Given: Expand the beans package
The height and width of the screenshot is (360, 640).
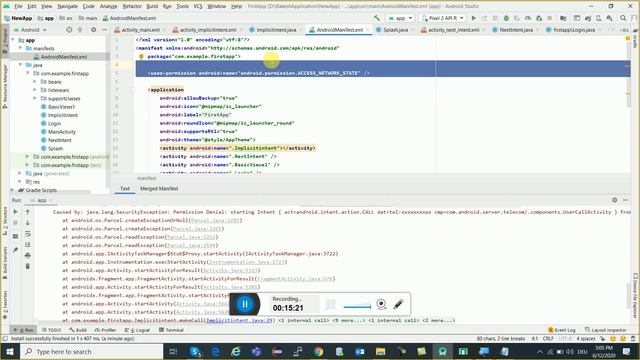Looking at the screenshot, I should [x=35, y=82].
